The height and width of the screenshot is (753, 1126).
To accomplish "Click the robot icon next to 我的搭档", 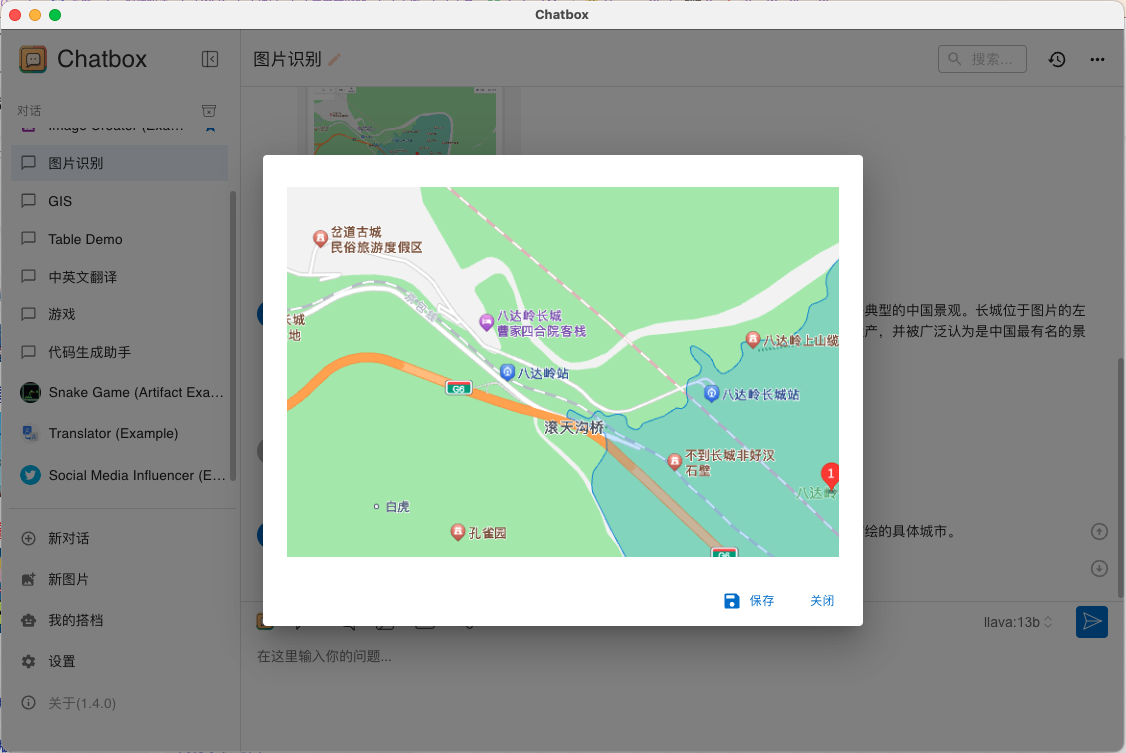I will point(29,620).
